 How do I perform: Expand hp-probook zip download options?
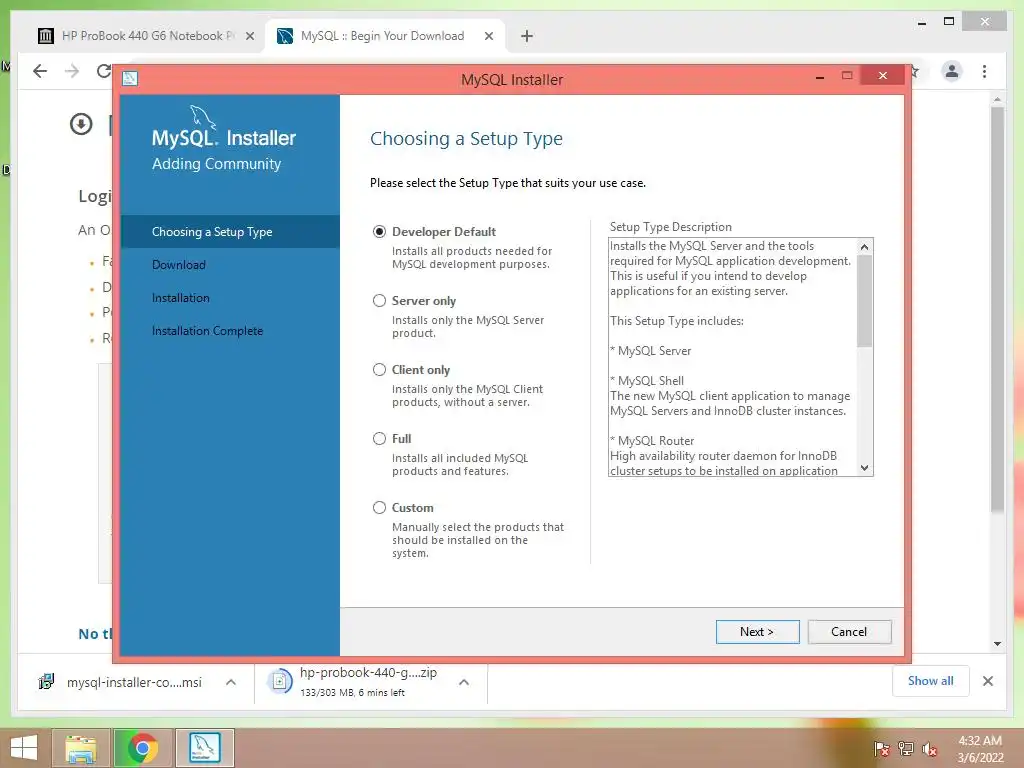point(464,682)
